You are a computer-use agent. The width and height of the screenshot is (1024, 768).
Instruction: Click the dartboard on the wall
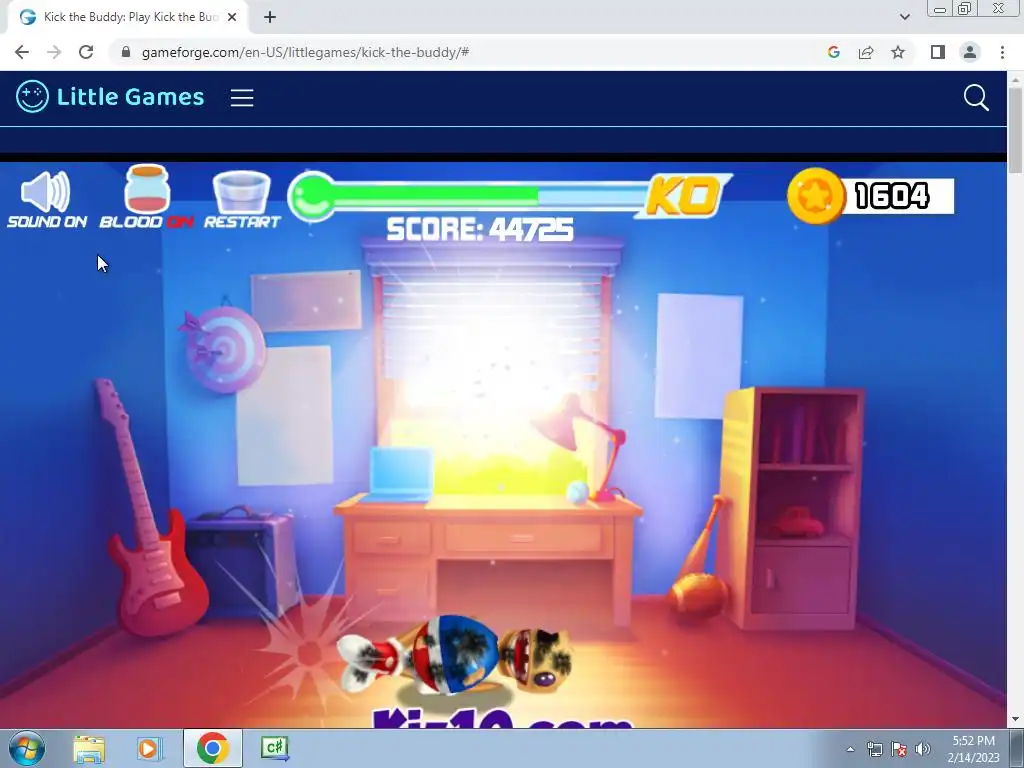tap(224, 349)
